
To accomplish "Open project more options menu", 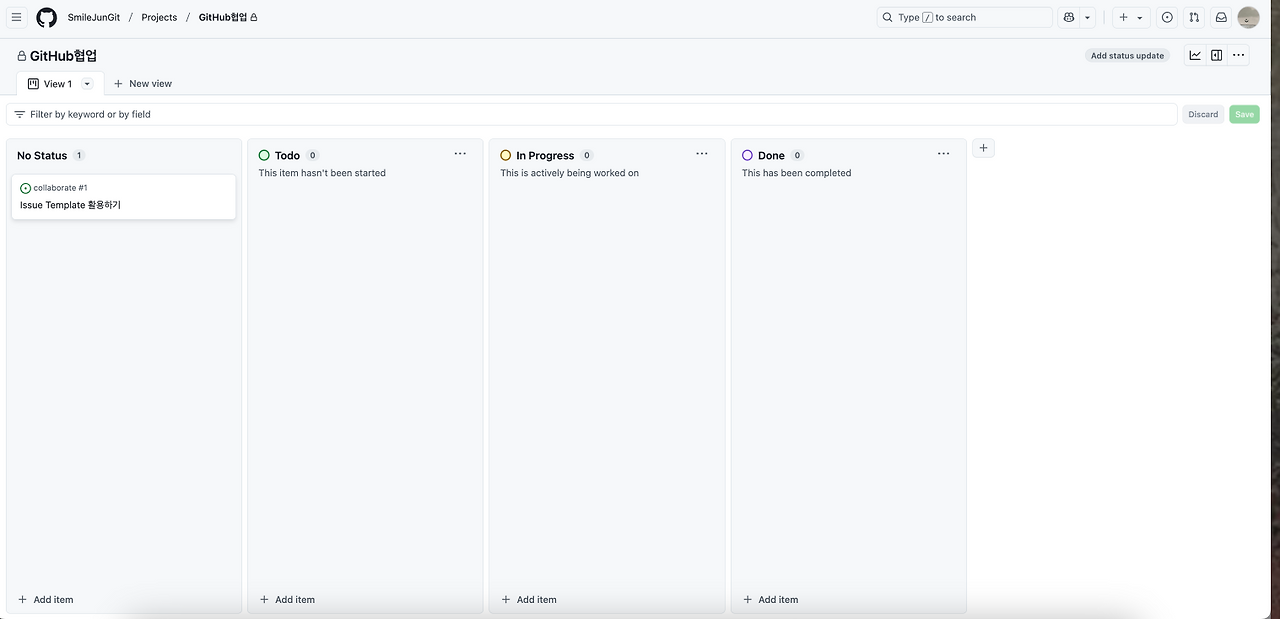I will pyautogui.click(x=1239, y=55).
